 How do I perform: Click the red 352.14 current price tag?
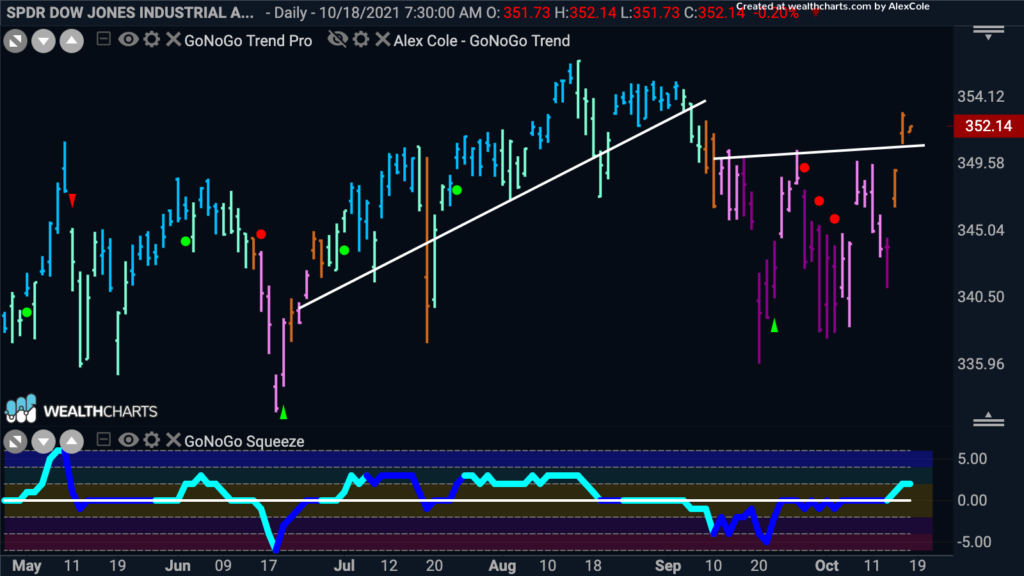(x=988, y=126)
